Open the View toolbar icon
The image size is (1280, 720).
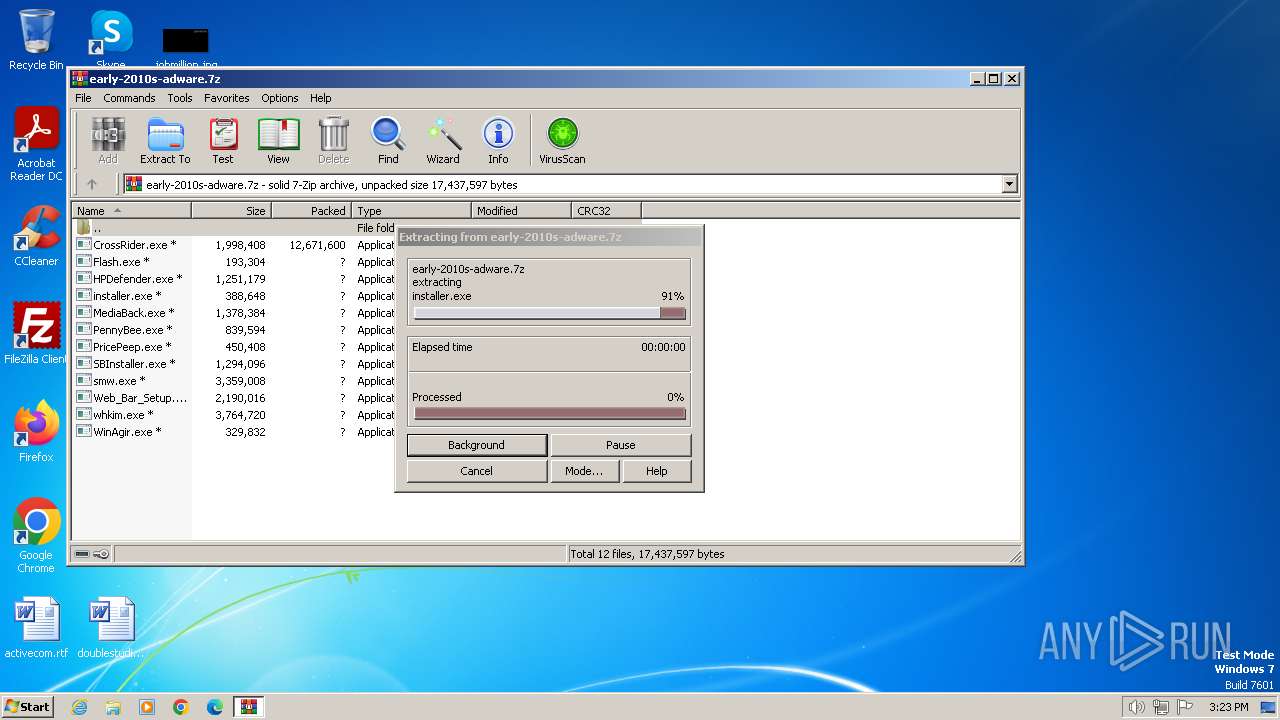click(278, 141)
